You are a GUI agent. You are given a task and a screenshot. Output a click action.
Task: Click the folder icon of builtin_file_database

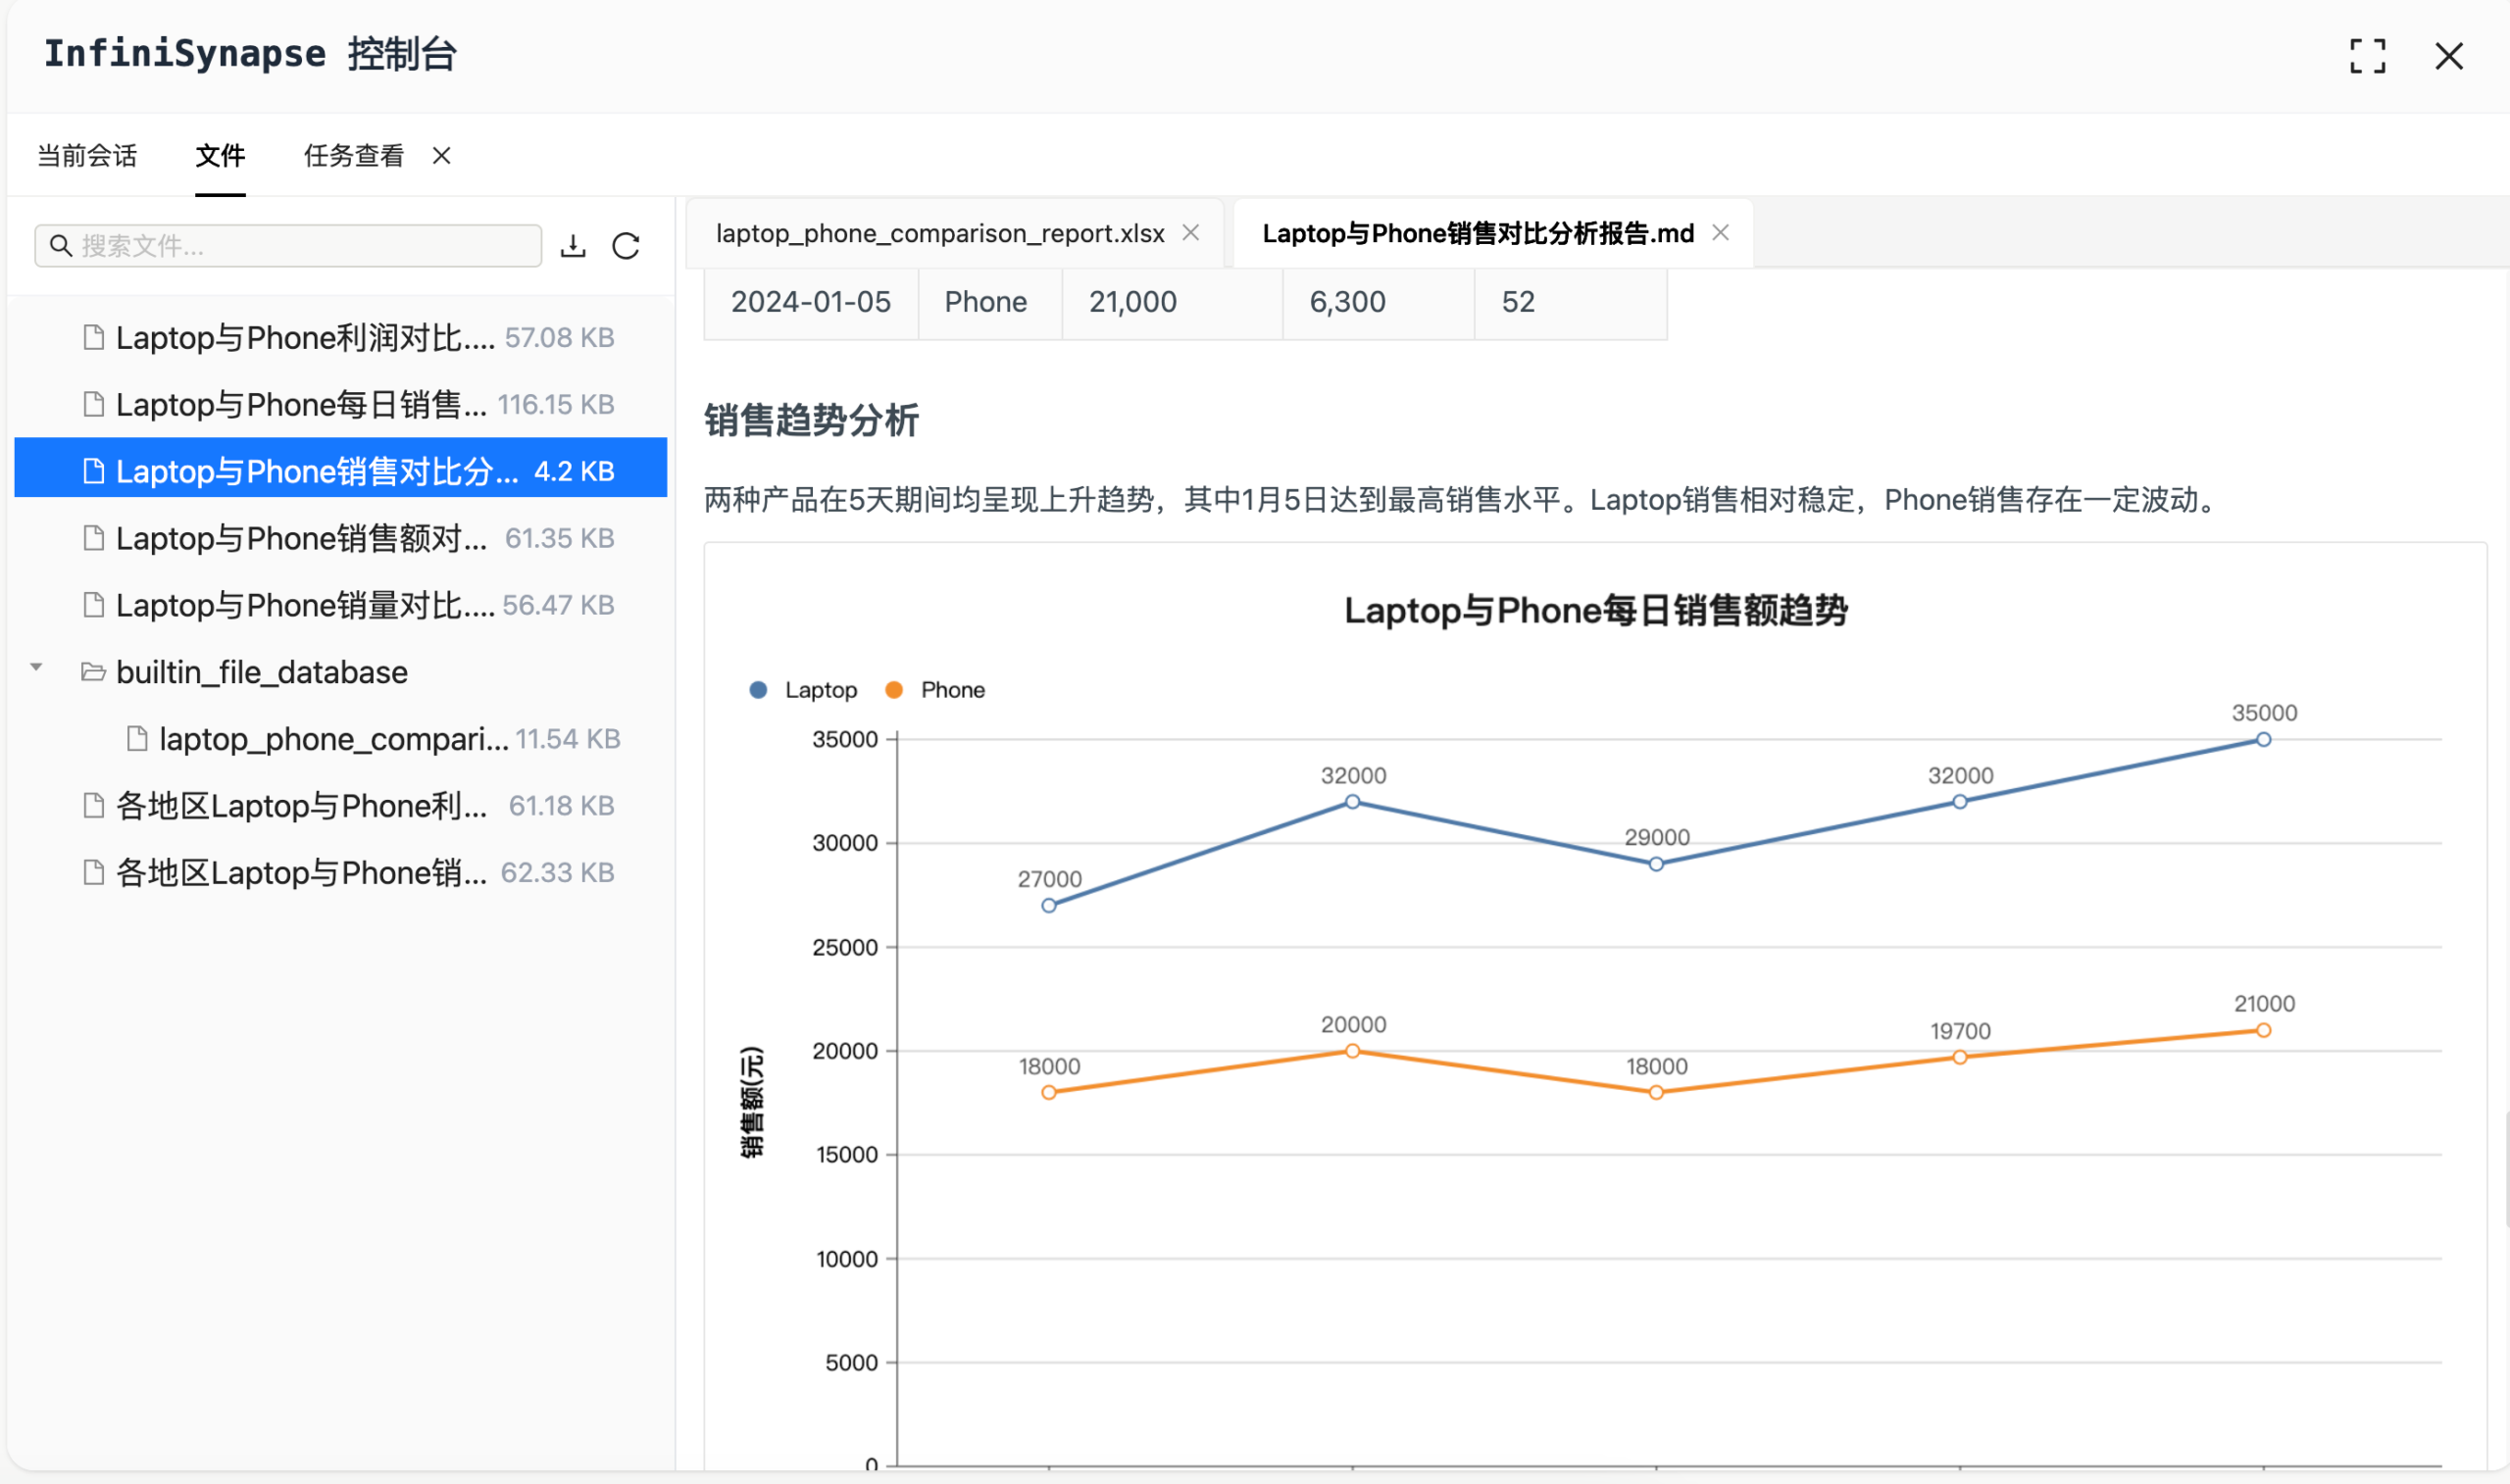94,671
